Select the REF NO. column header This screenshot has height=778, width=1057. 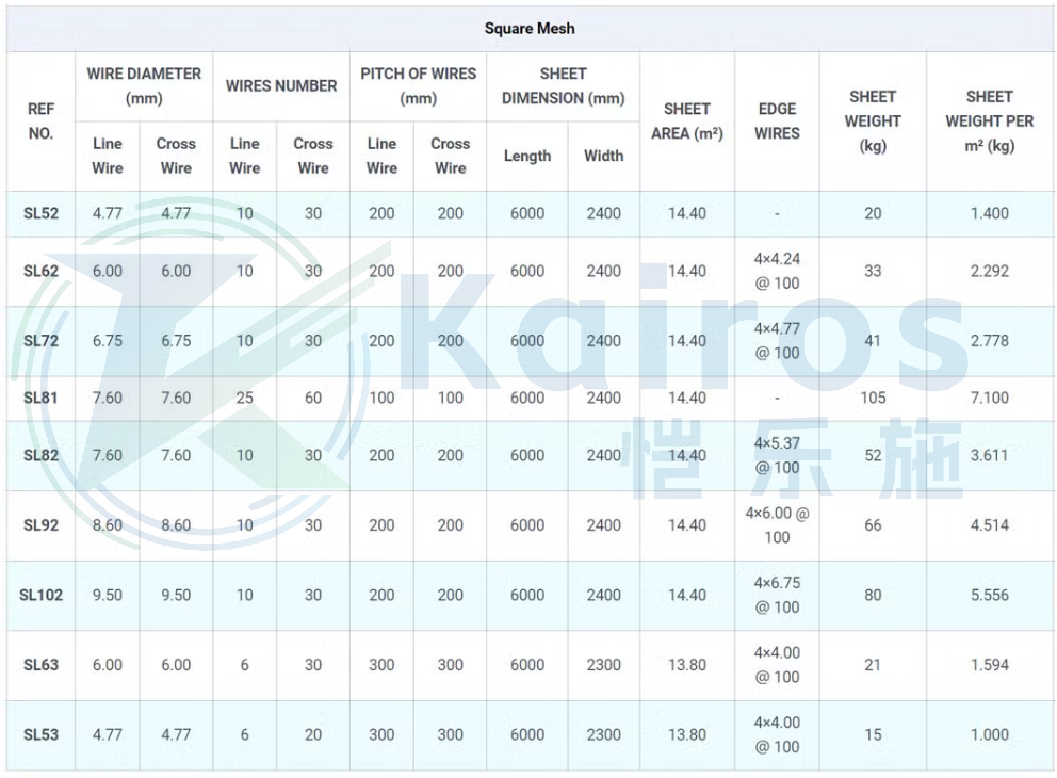point(41,121)
